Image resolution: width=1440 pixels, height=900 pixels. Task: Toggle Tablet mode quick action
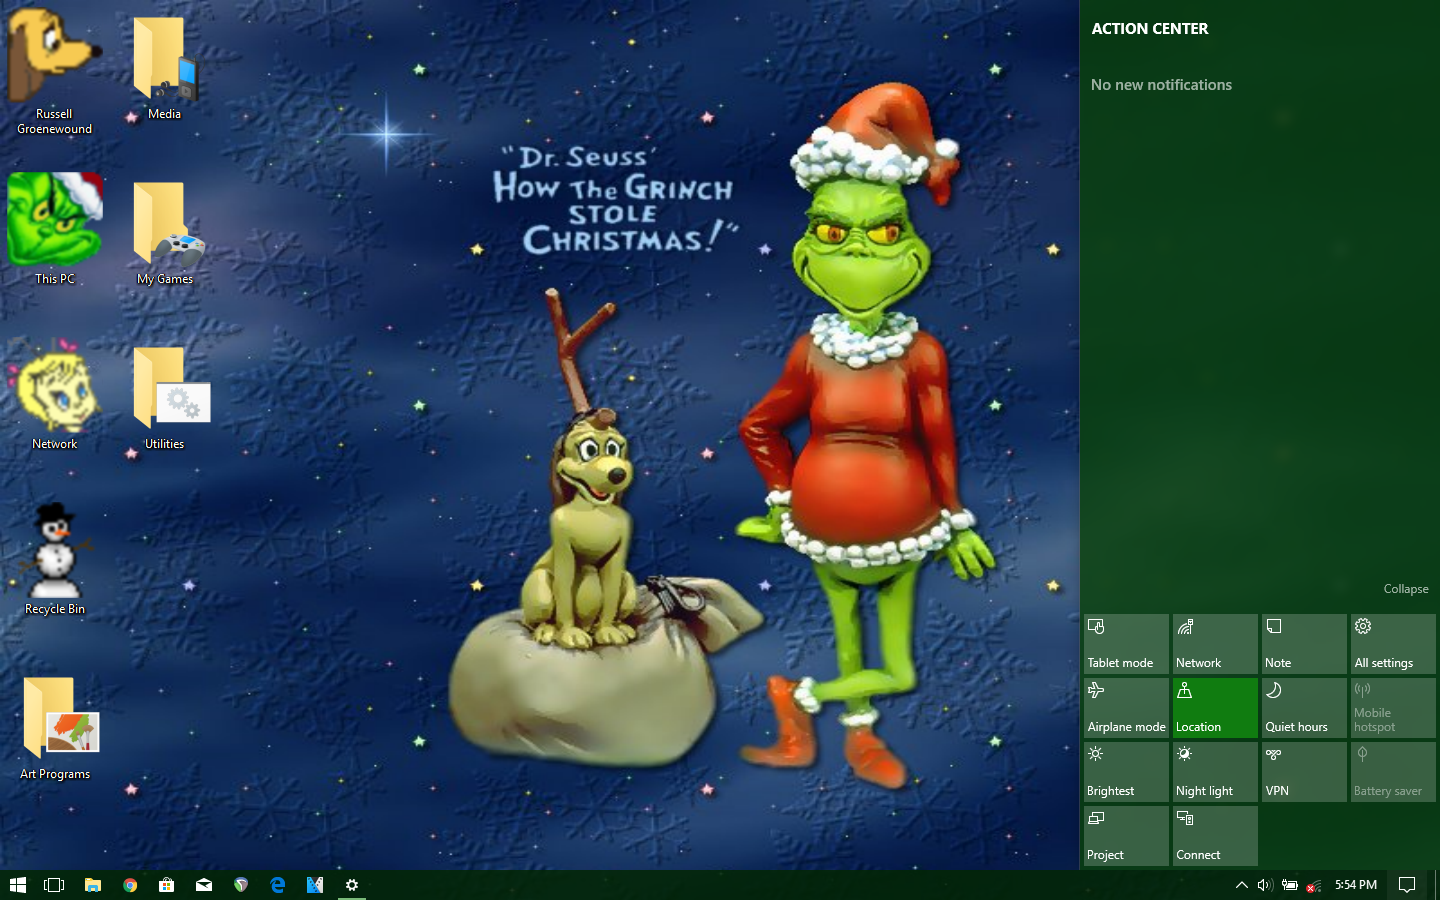[1126, 644]
